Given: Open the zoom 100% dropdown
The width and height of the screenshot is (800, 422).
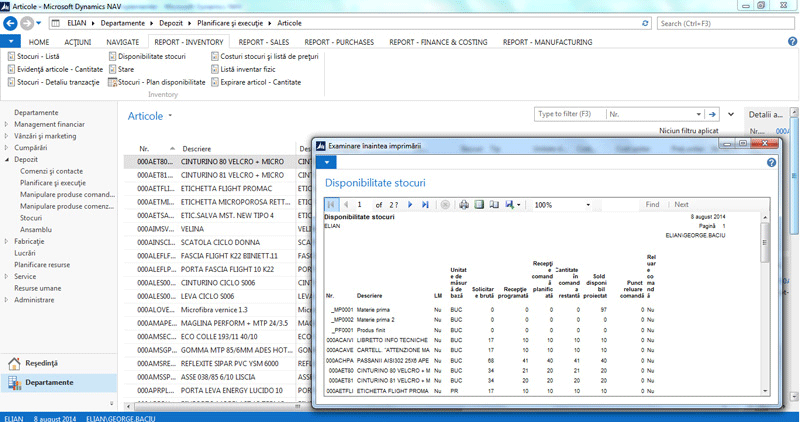Looking at the screenshot, I should pyautogui.click(x=588, y=205).
